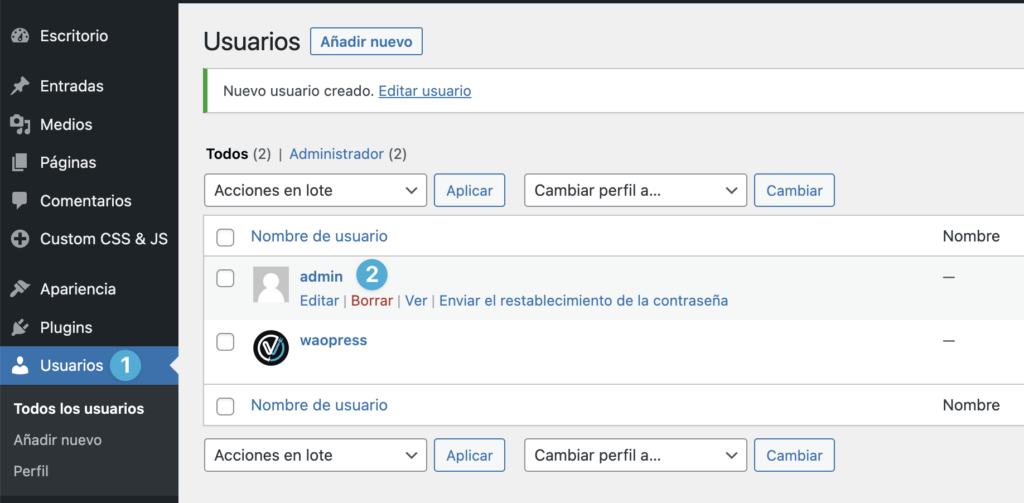Click the Nombre column footer text
Viewport: 1024px width, 503px height.
(971, 405)
